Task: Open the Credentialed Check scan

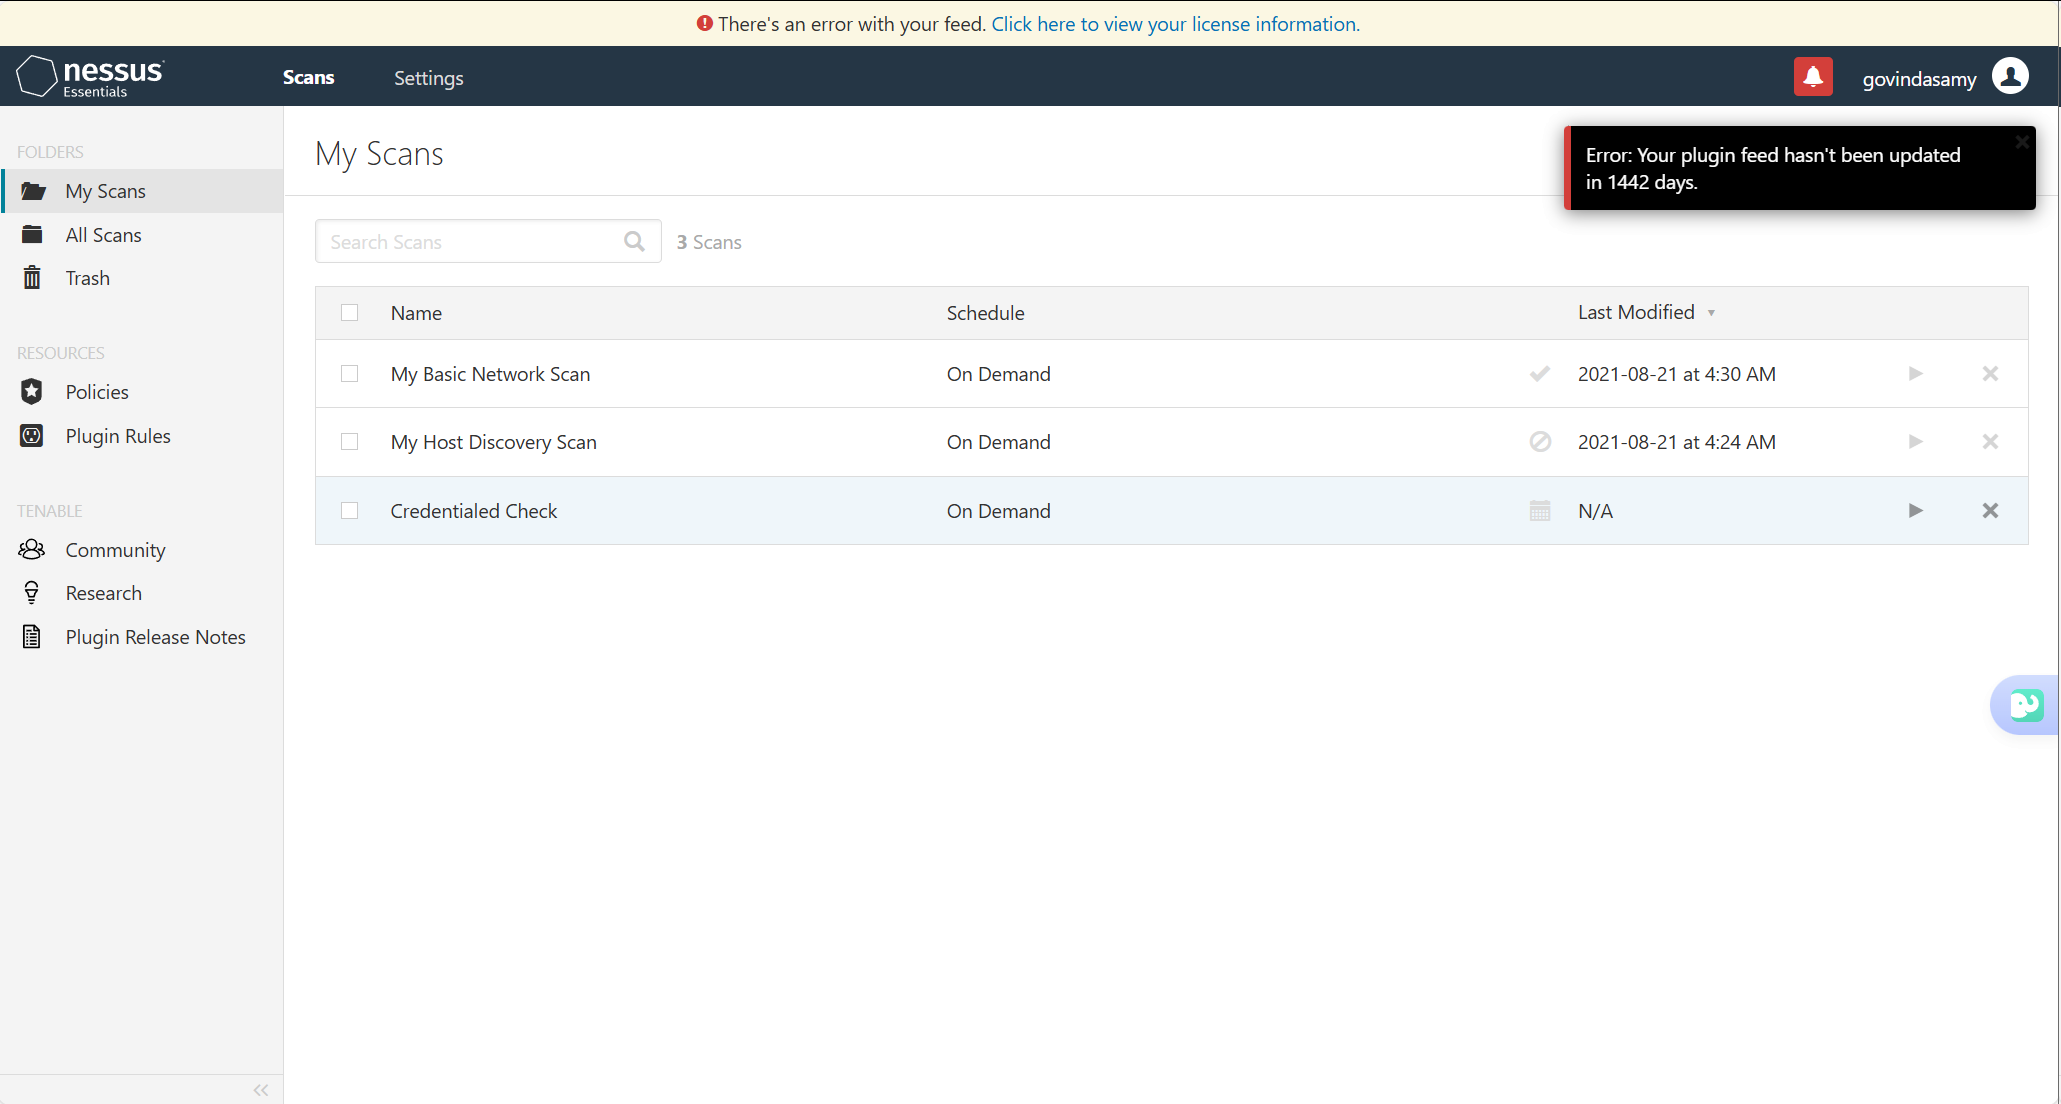Action: (473, 511)
